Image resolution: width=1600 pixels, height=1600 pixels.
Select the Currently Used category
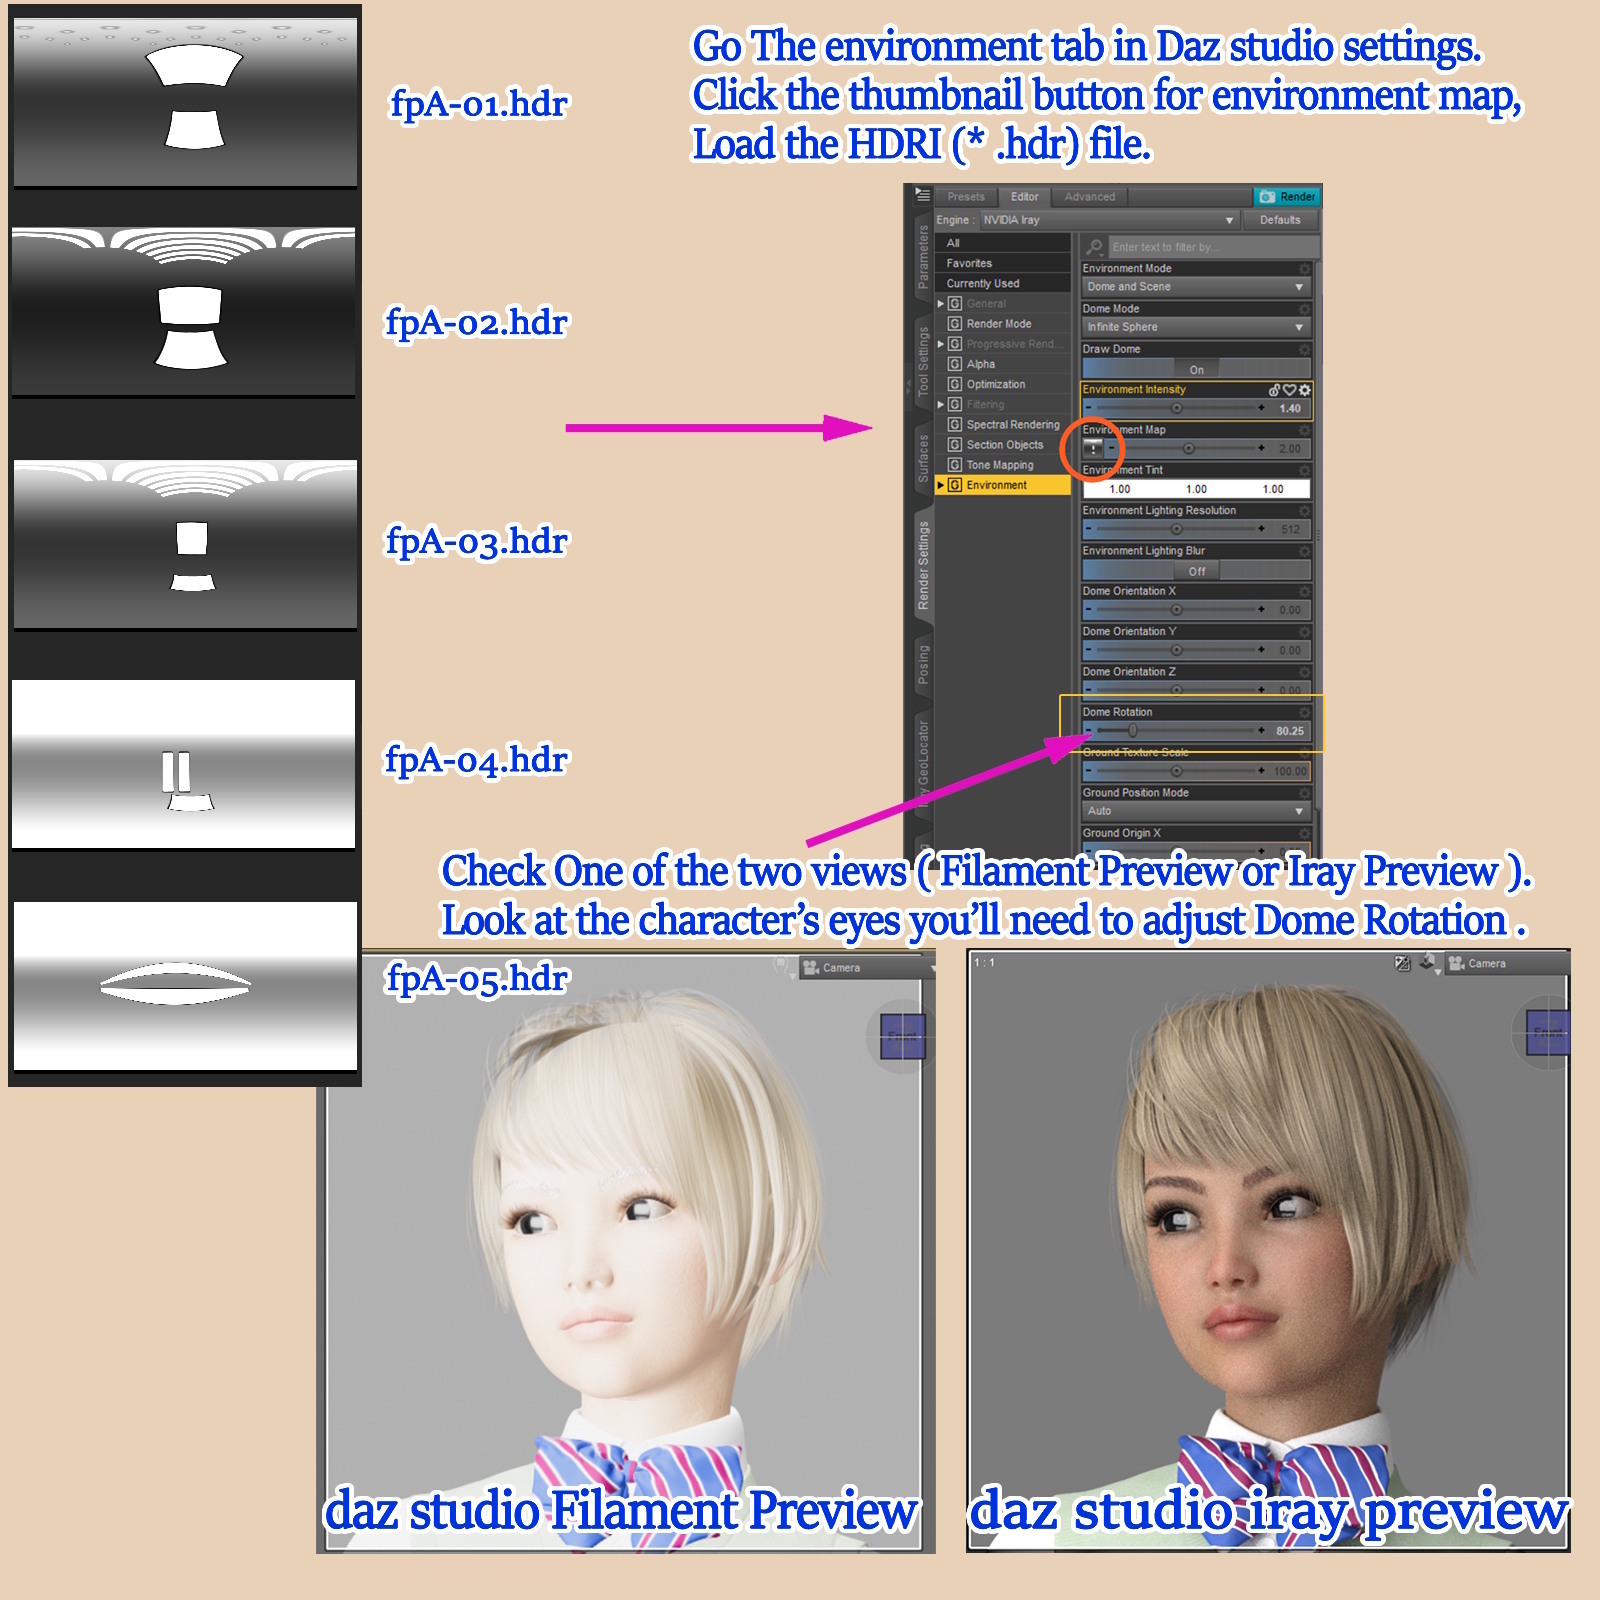click(x=1003, y=283)
